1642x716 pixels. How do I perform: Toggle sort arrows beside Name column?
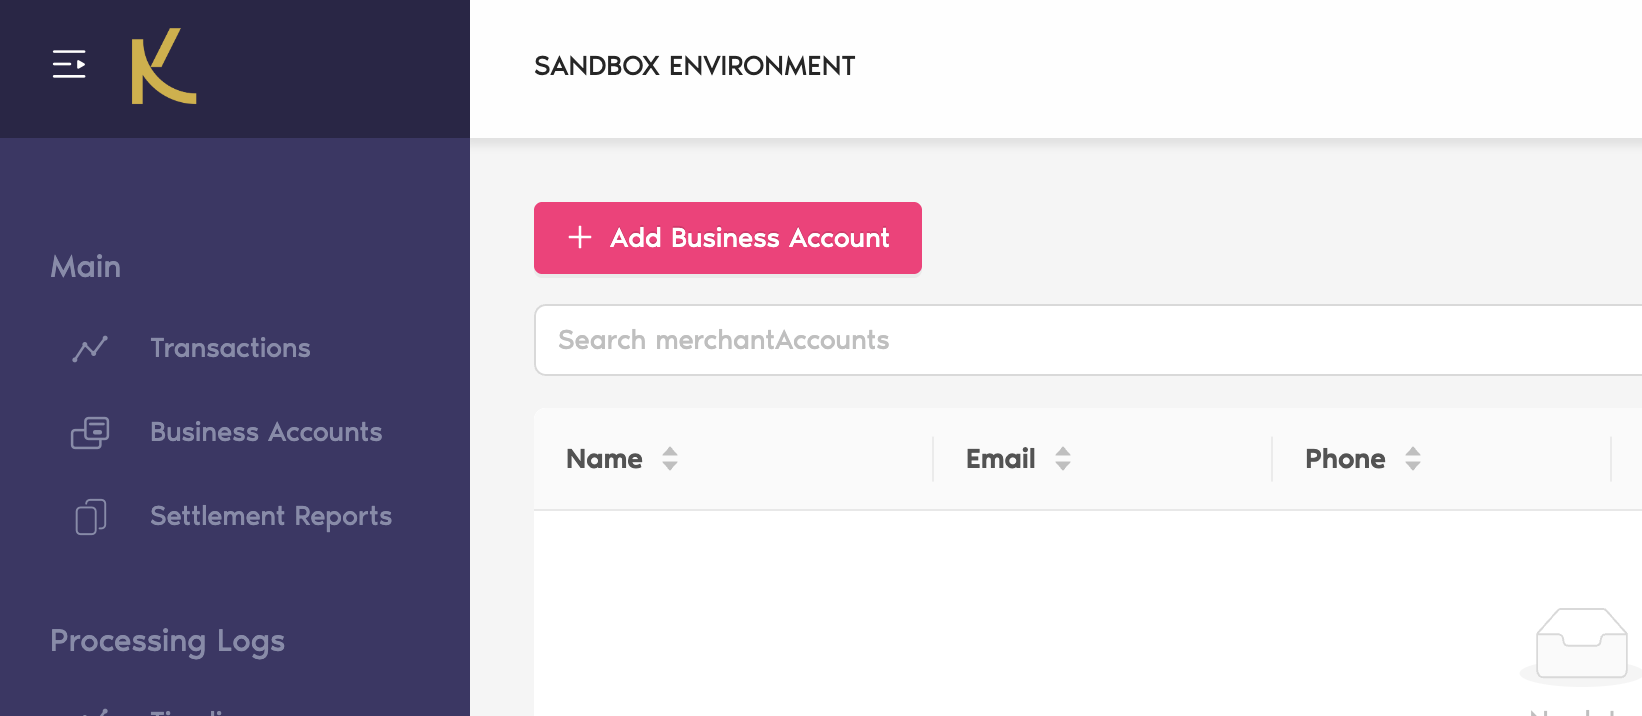click(x=670, y=459)
